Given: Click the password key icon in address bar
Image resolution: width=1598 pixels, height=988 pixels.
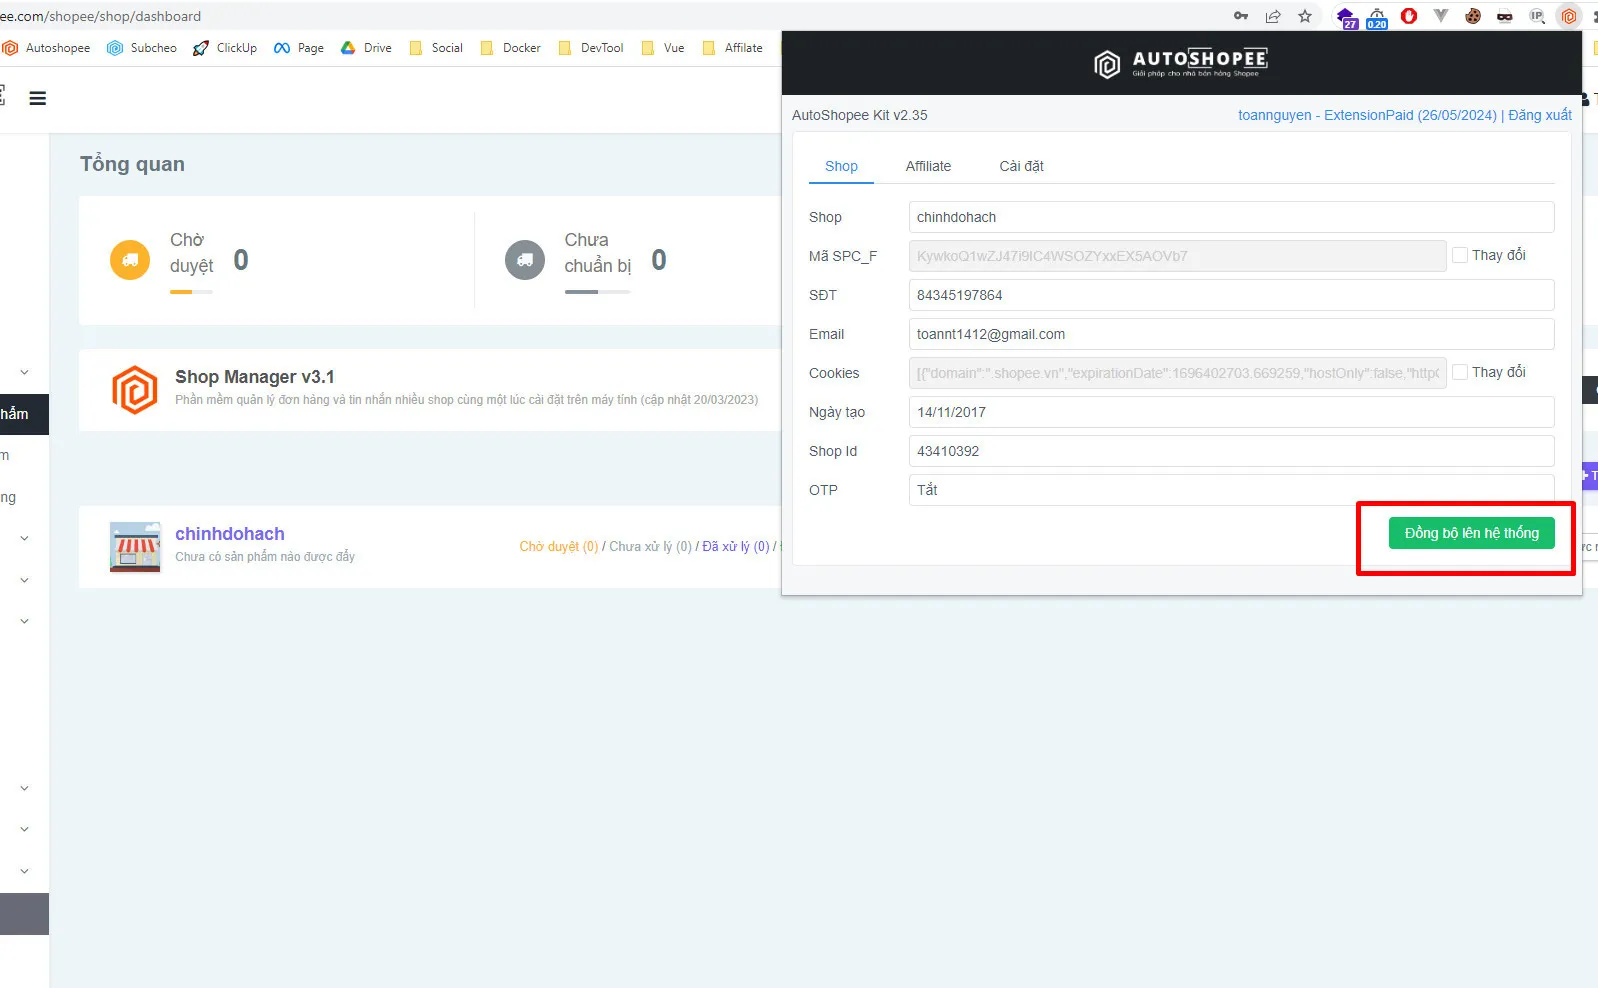Looking at the screenshot, I should click(1241, 16).
